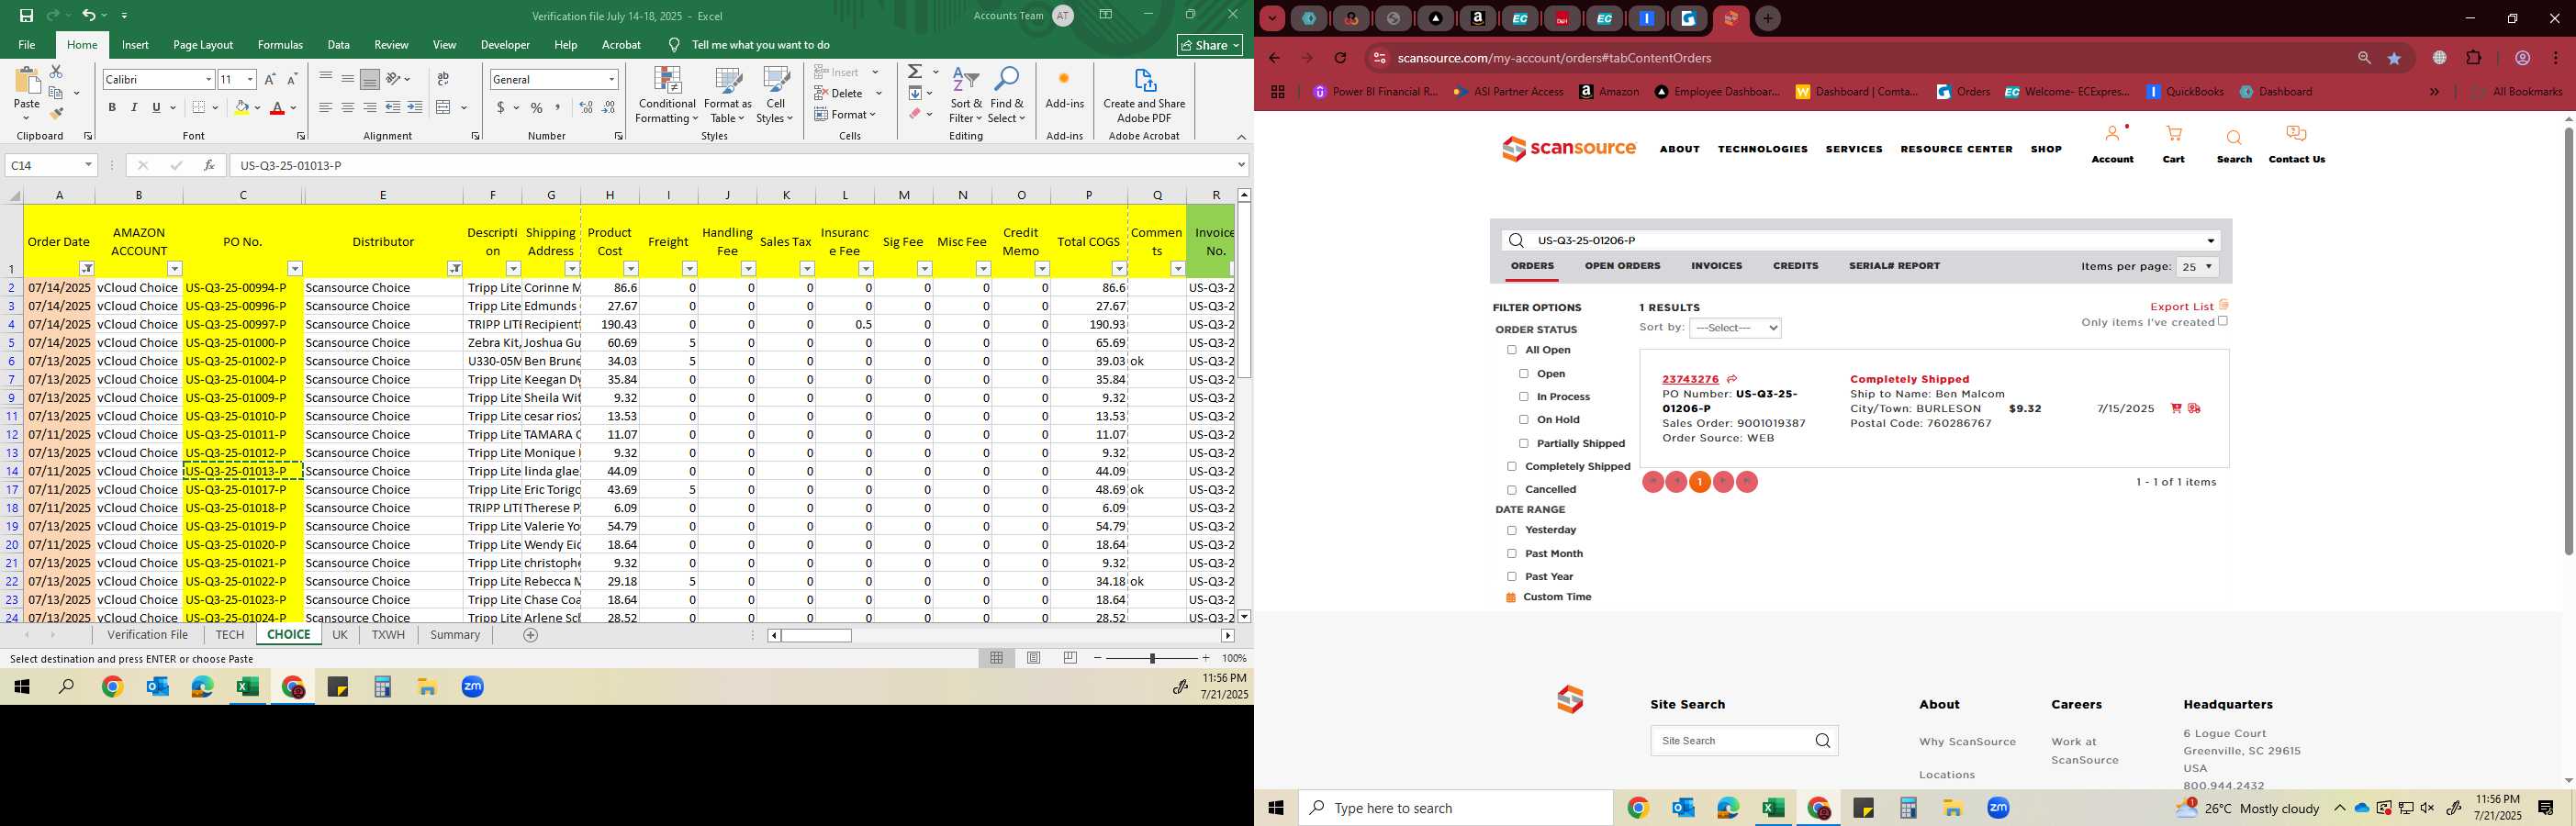Check the All Open order status filter
Screen dimensions: 2576x826
point(1512,350)
